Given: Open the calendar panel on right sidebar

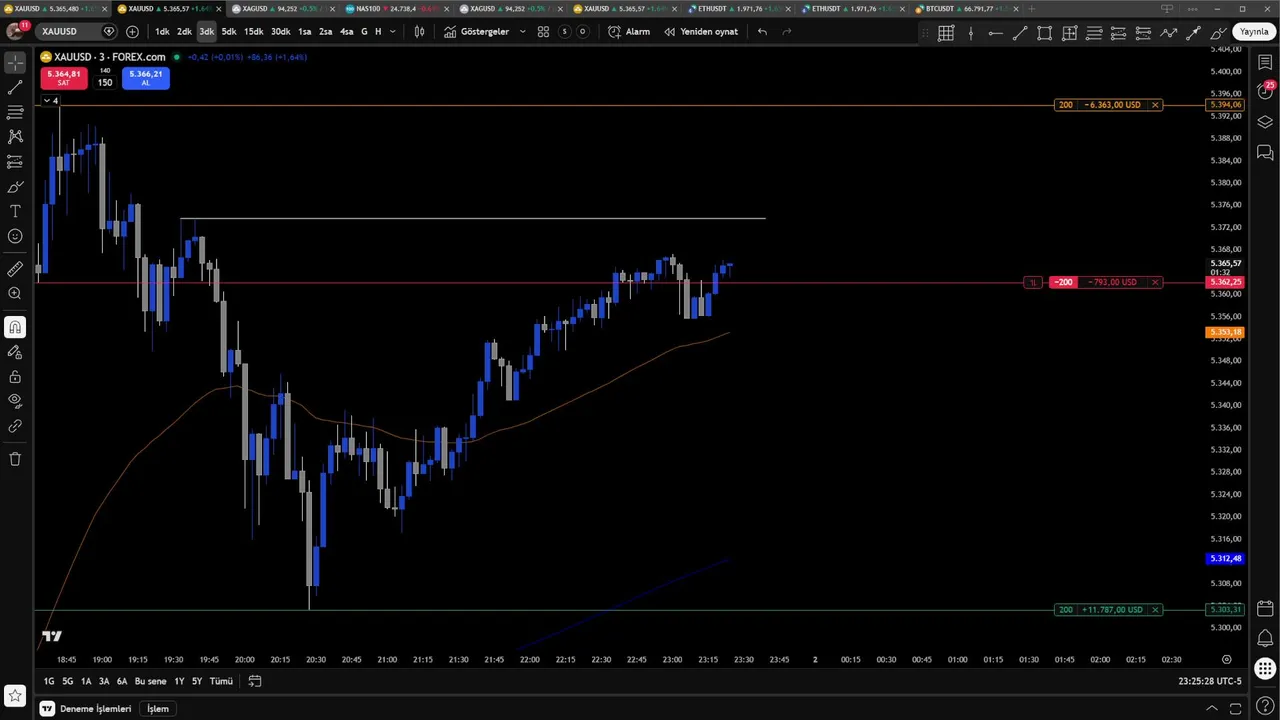Looking at the screenshot, I should pyautogui.click(x=1265, y=608).
